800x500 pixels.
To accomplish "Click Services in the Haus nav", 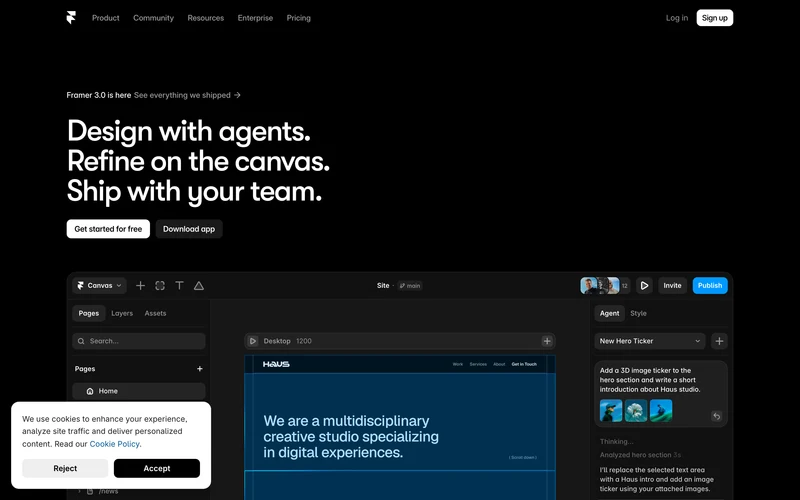I will pyautogui.click(x=478, y=364).
